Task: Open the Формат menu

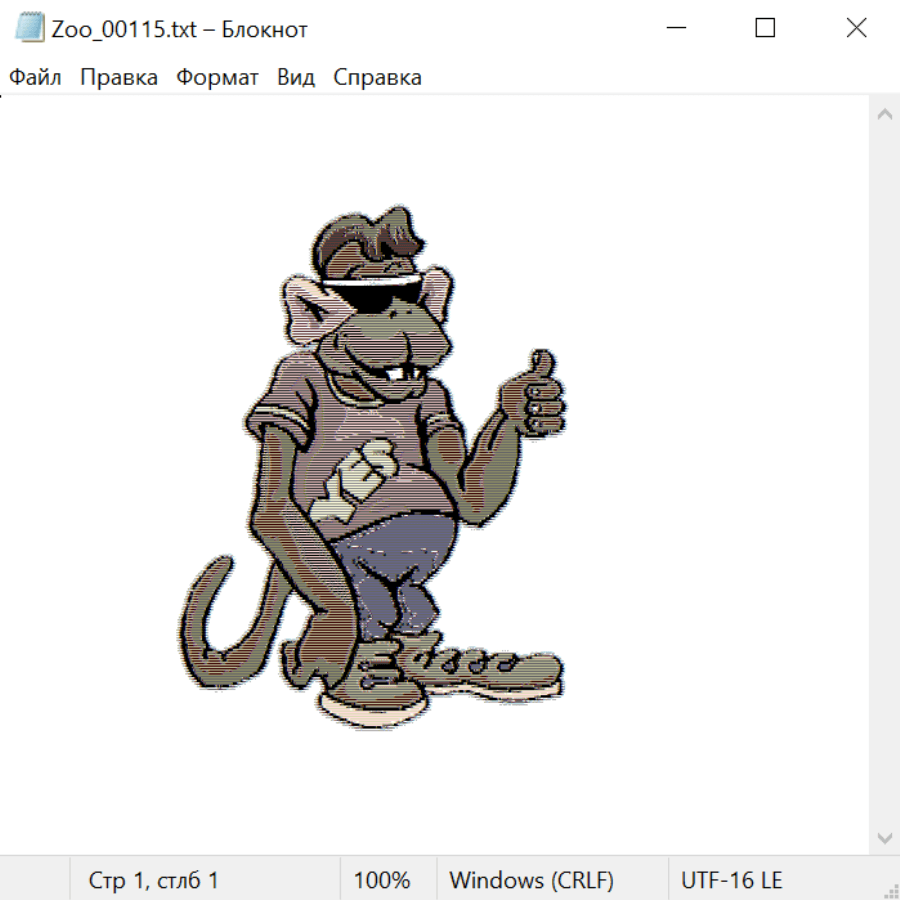Action: 217,78
